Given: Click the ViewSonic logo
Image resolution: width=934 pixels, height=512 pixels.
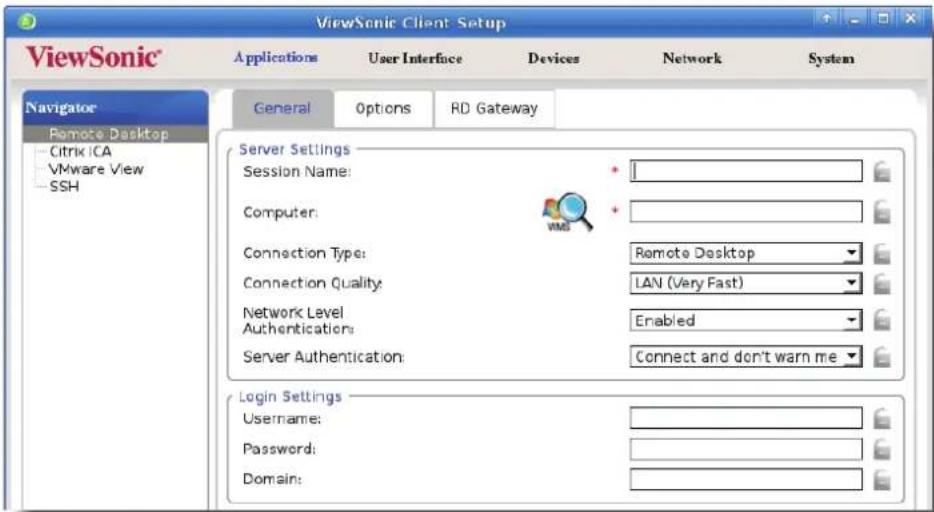Looking at the screenshot, I should pyautogui.click(x=94, y=58).
